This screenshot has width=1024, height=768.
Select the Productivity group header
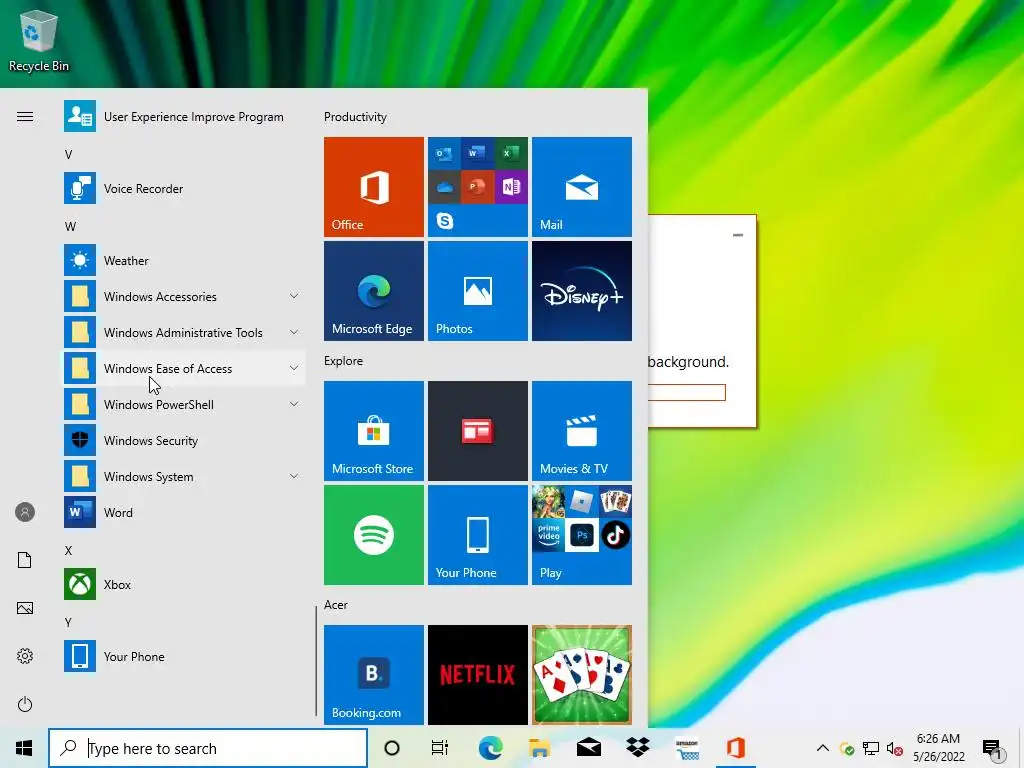click(x=355, y=117)
